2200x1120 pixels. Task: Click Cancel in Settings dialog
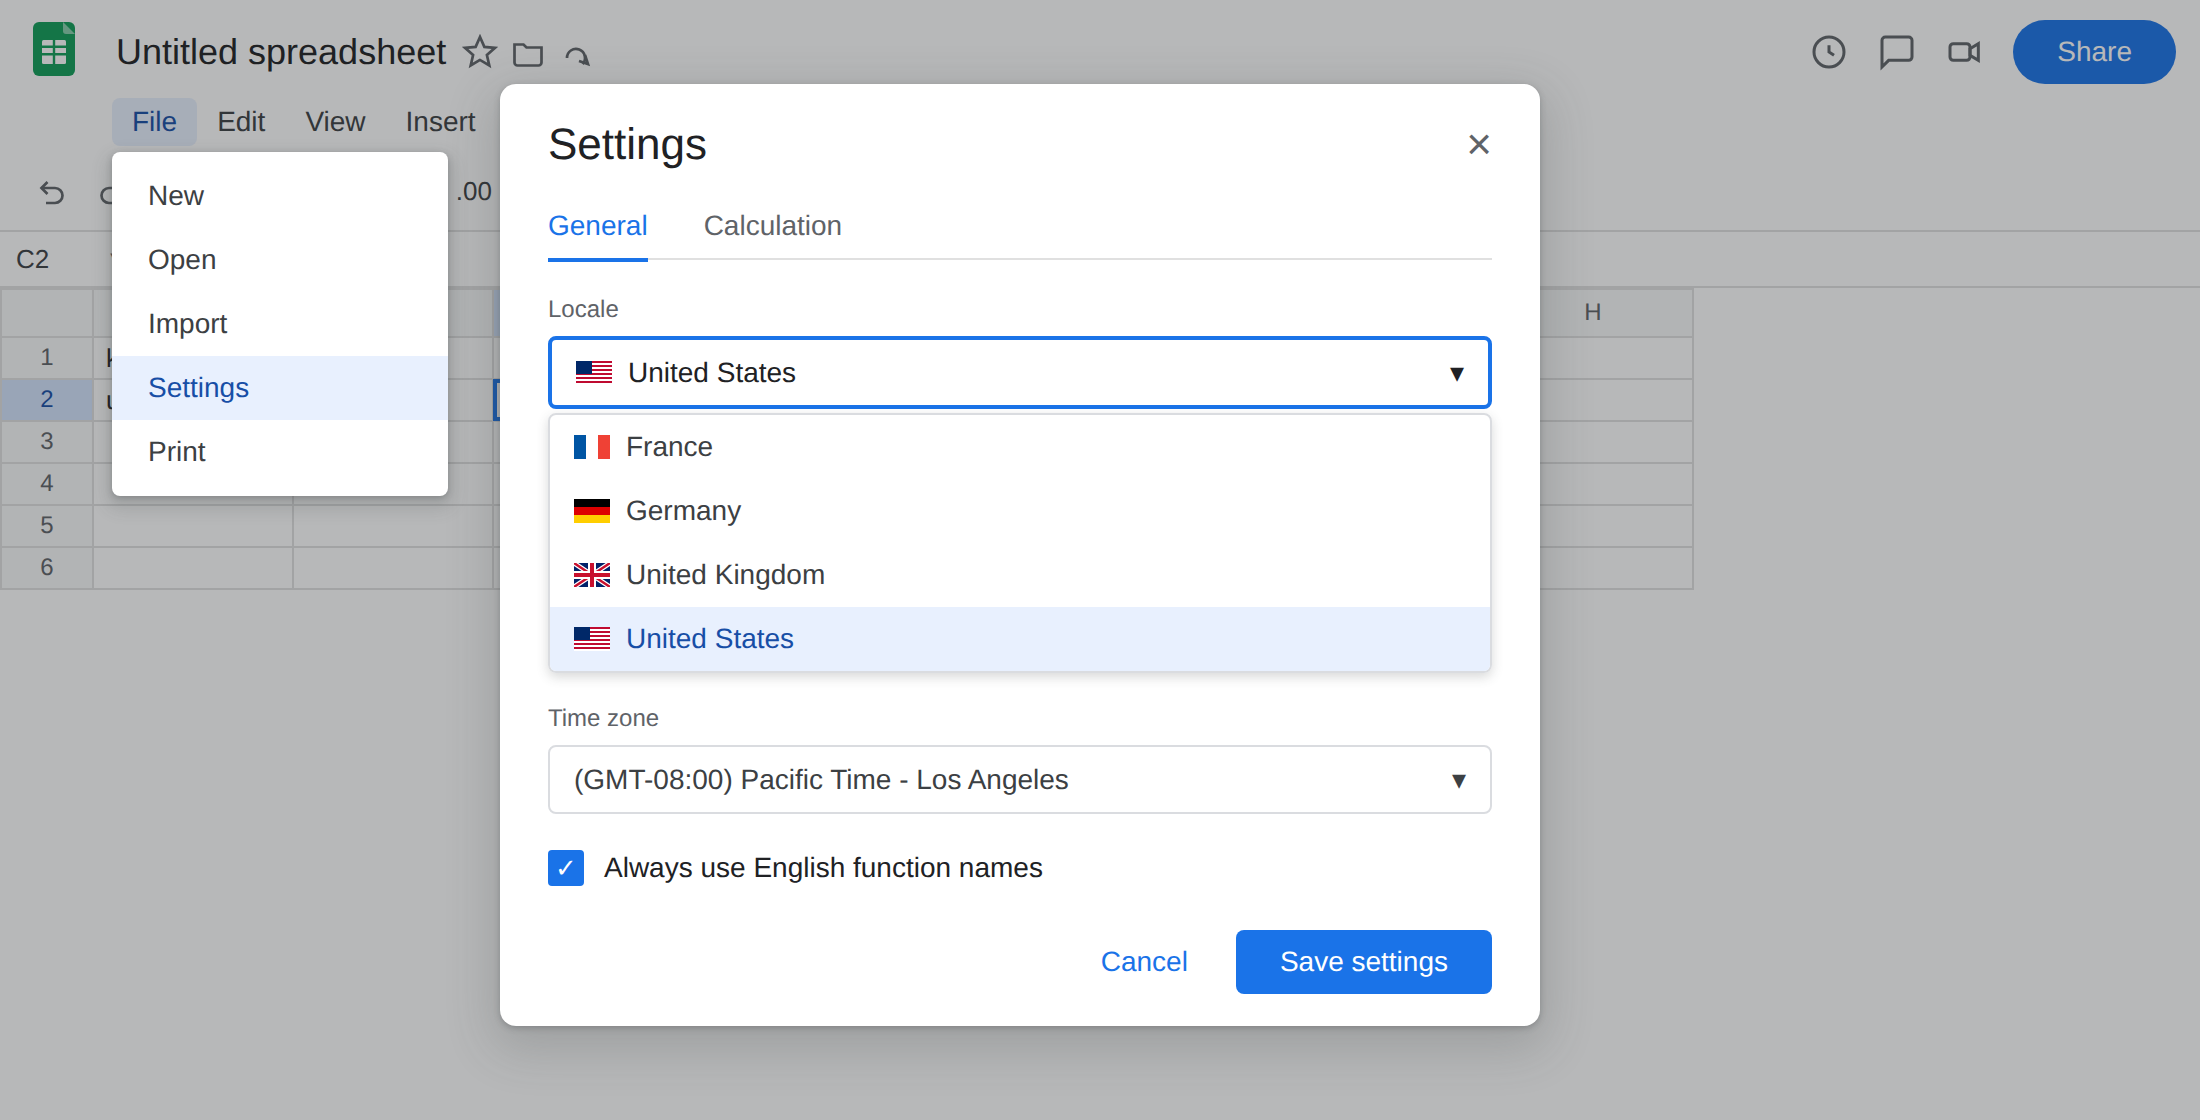(x=1144, y=962)
